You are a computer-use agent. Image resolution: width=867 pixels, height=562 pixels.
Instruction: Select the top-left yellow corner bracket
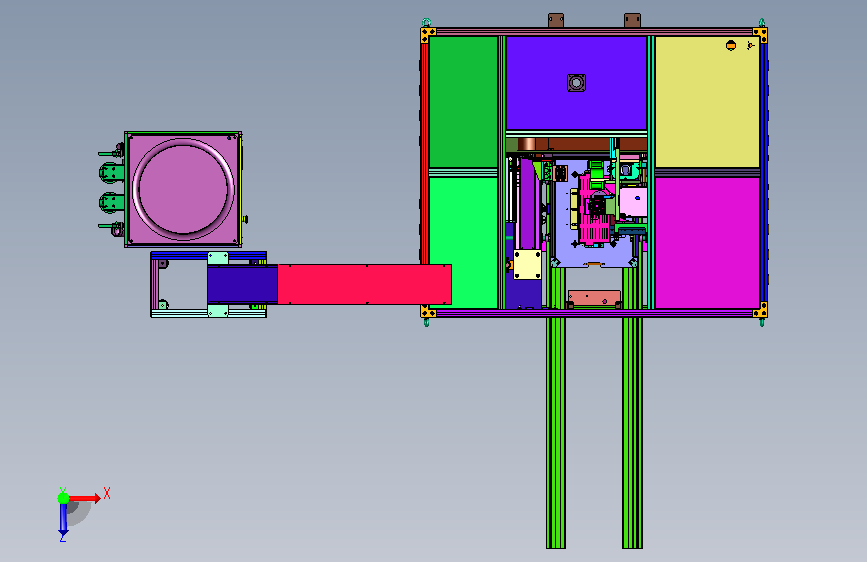pyautogui.click(x=428, y=35)
